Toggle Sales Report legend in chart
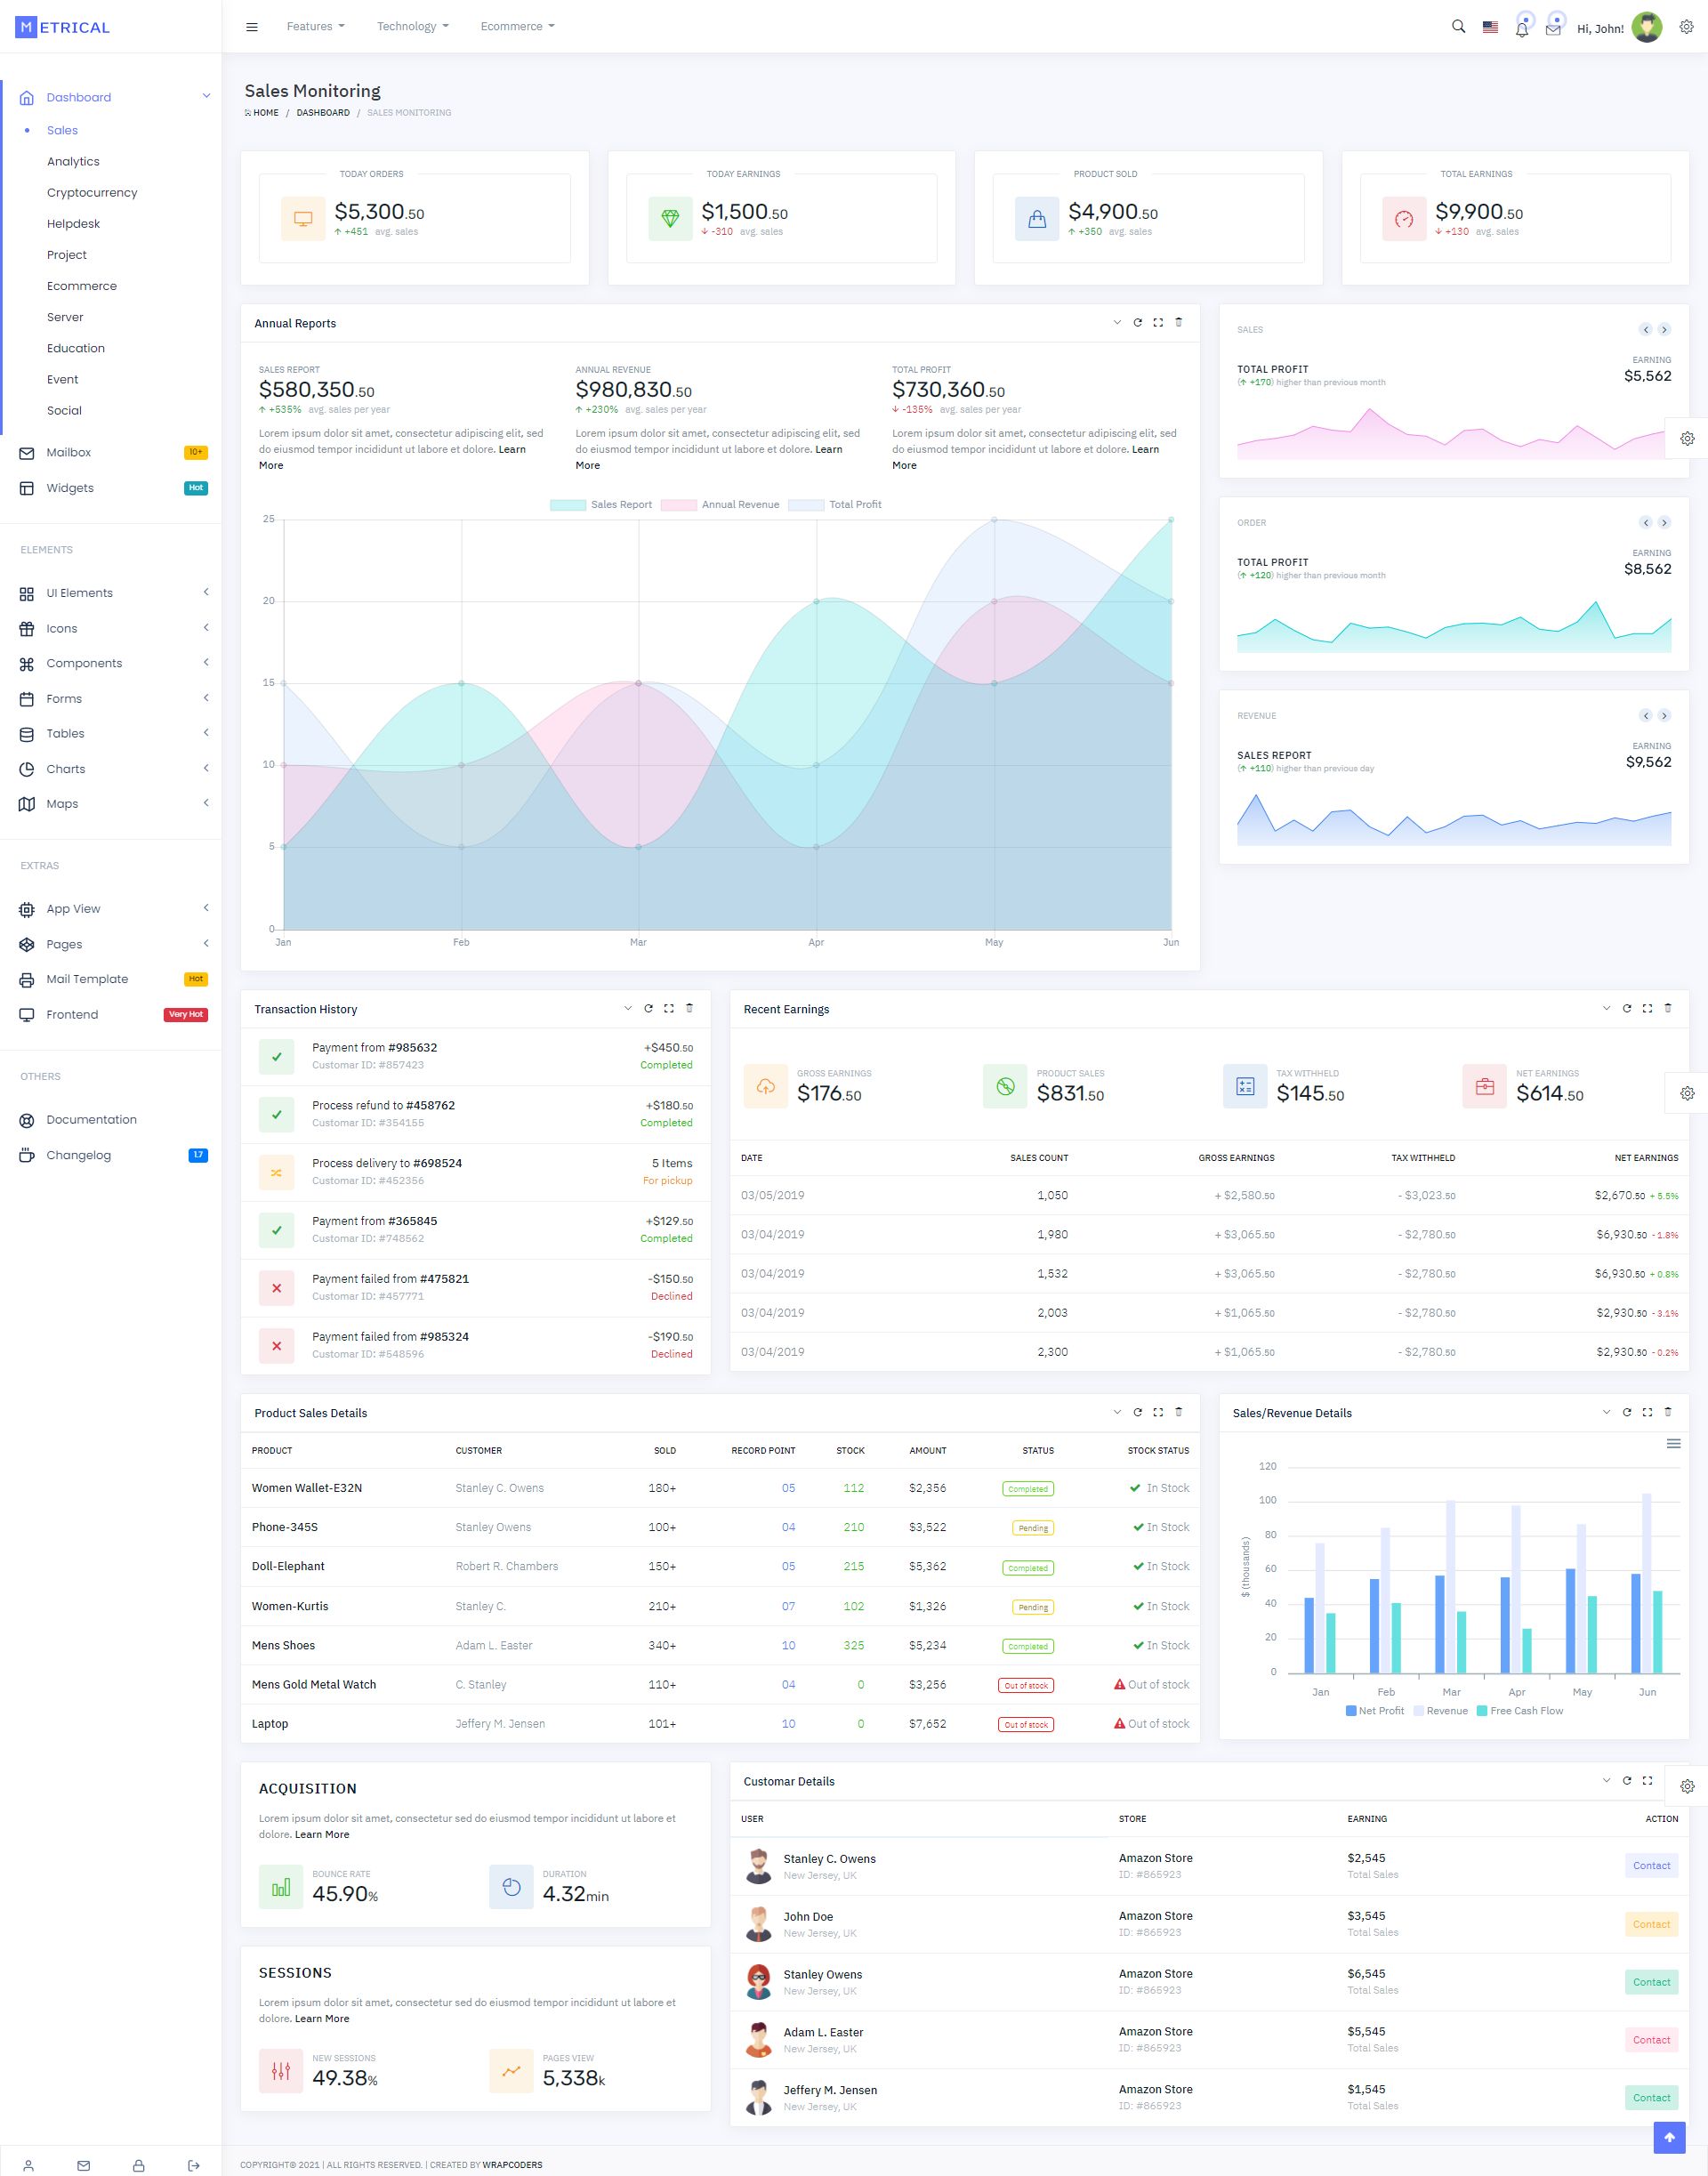 coord(601,505)
